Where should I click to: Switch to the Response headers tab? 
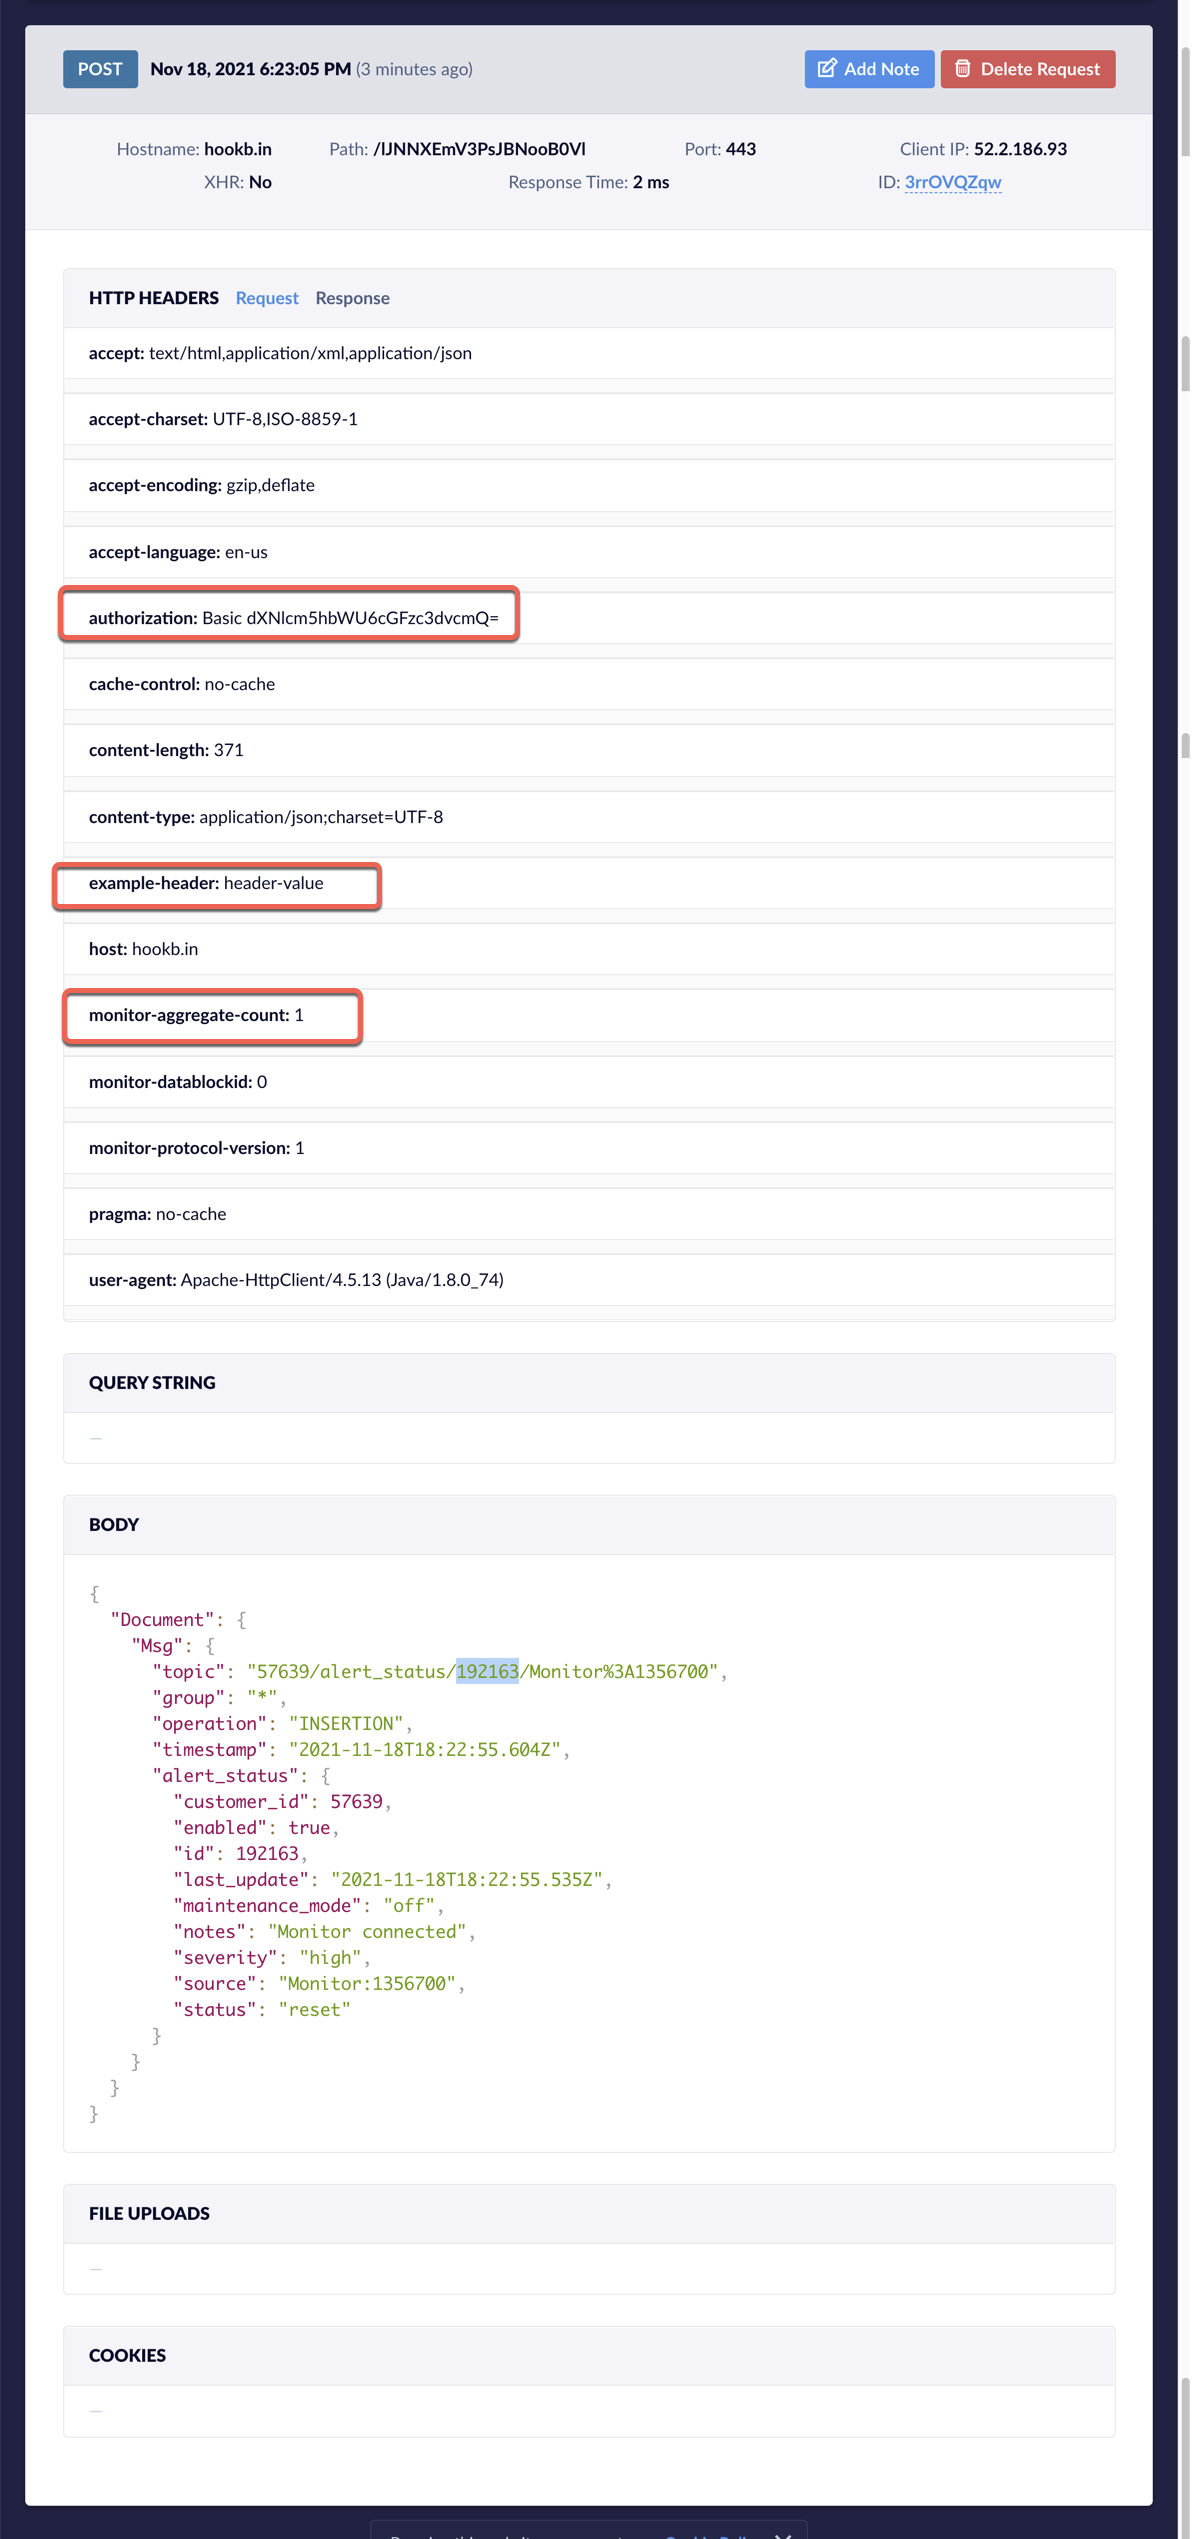[352, 298]
